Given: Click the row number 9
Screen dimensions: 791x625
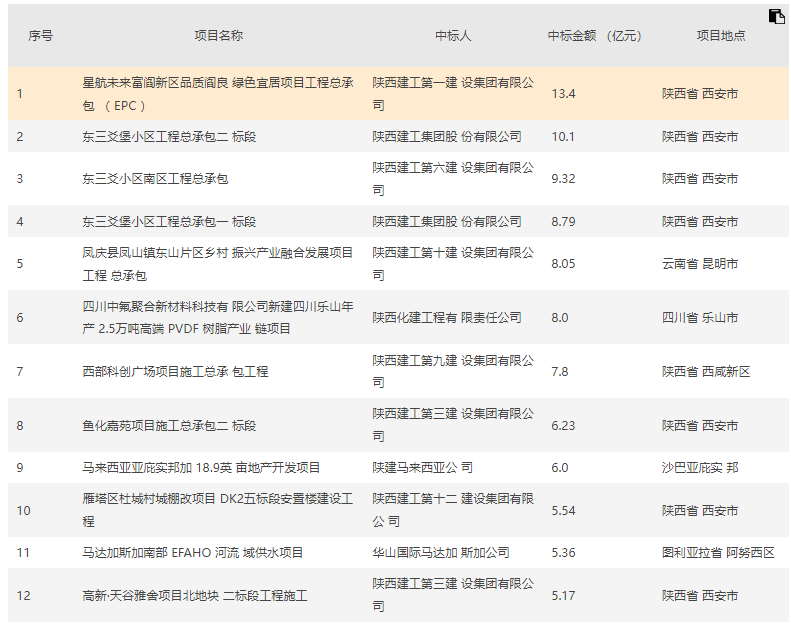Looking at the screenshot, I should pyautogui.click(x=20, y=468).
